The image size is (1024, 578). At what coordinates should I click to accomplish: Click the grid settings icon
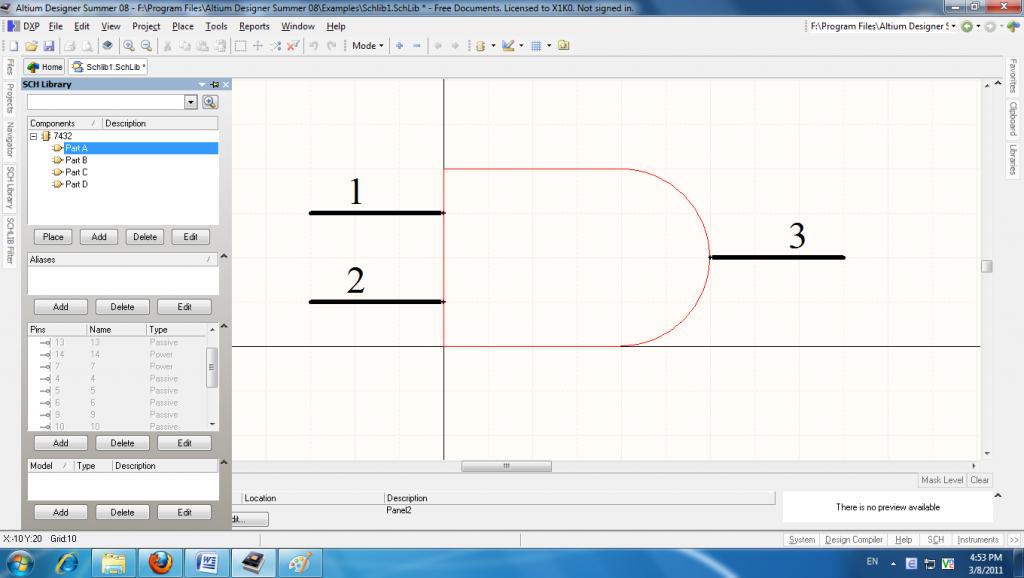pyautogui.click(x=536, y=46)
